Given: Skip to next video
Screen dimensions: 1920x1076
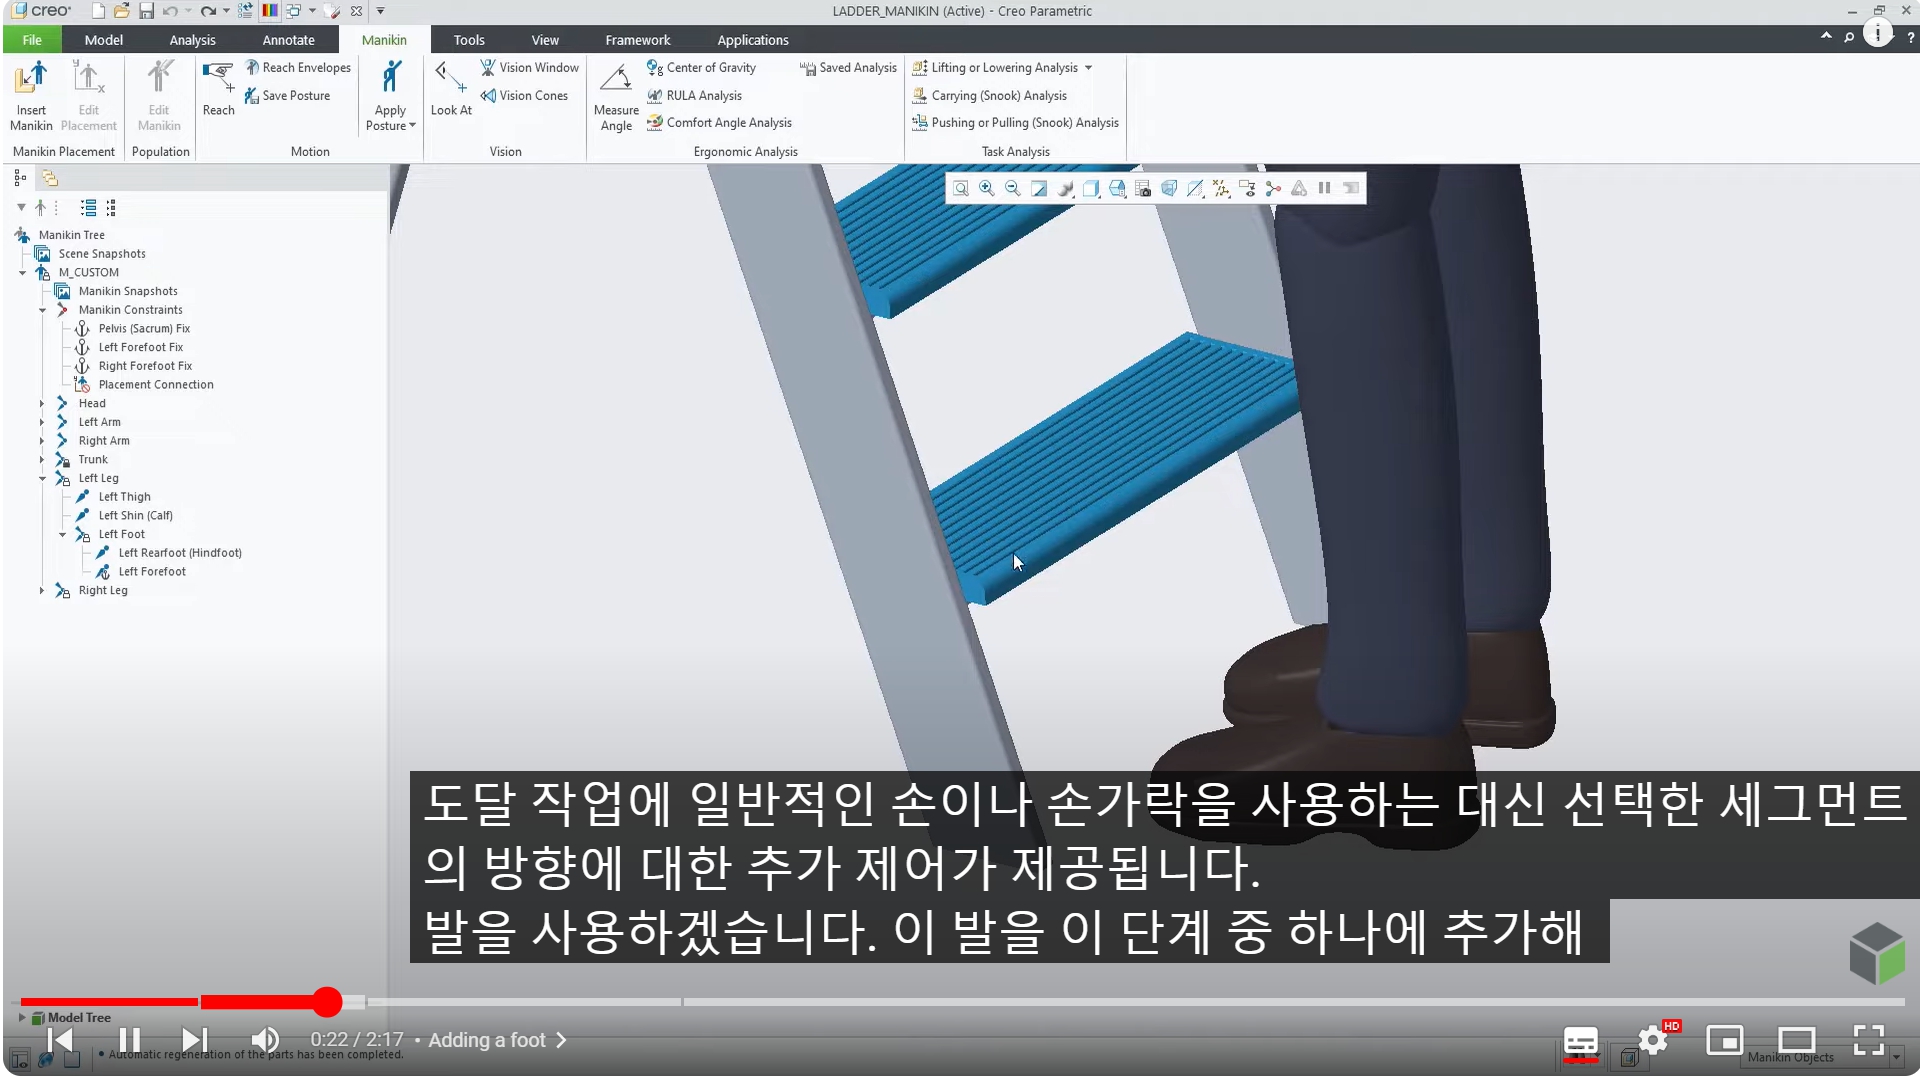Looking at the screenshot, I should 194,1040.
